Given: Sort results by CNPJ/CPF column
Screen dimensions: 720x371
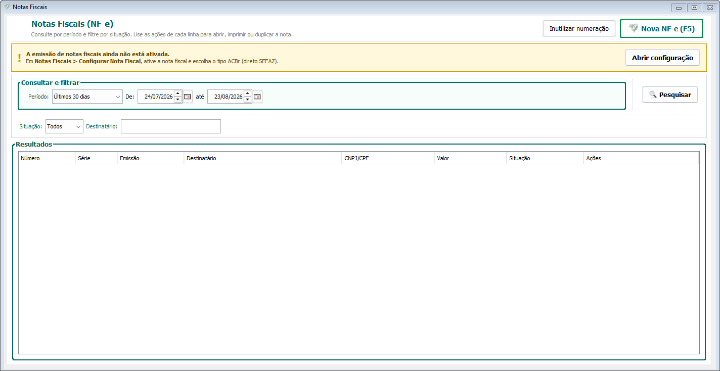Looking at the screenshot, I should pos(388,158).
